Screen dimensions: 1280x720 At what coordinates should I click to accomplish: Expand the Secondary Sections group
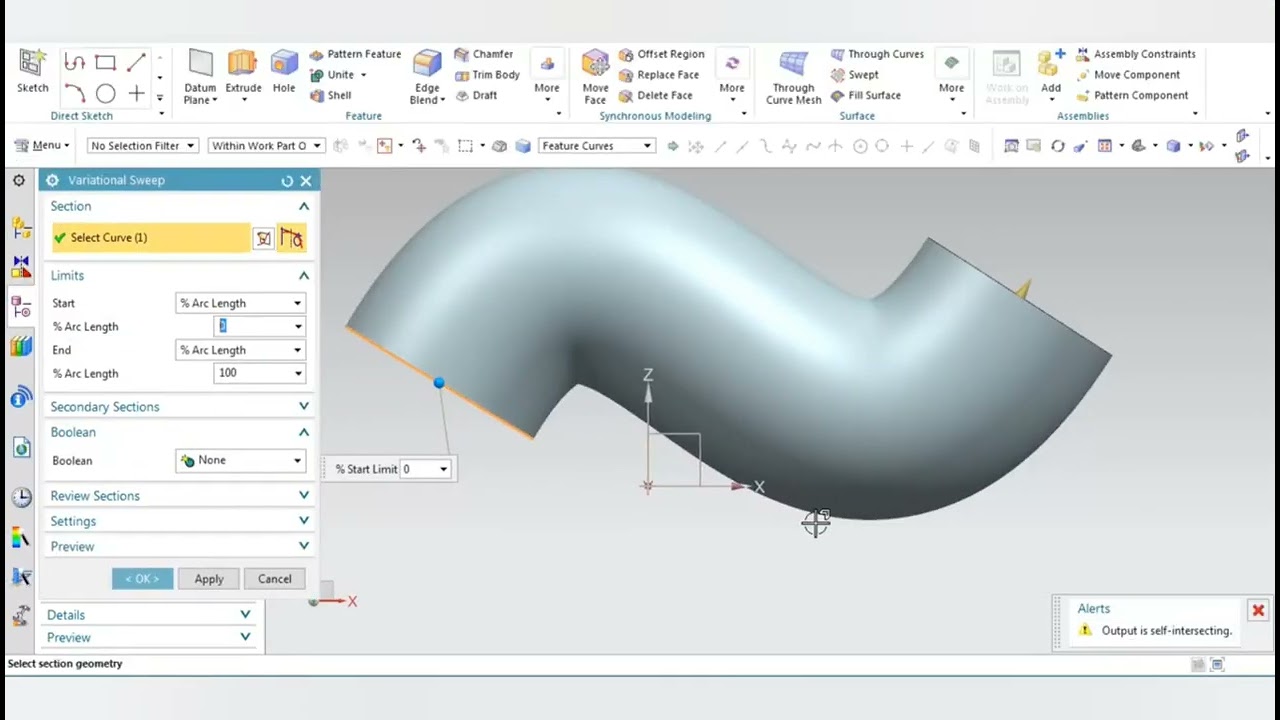click(x=304, y=406)
